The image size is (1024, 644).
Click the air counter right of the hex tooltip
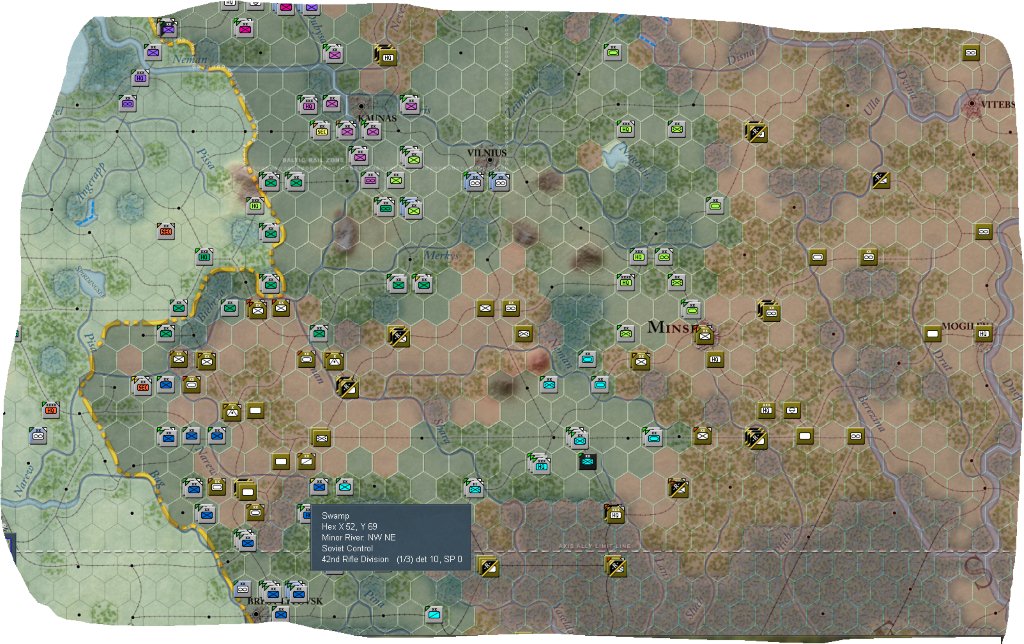(487, 566)
